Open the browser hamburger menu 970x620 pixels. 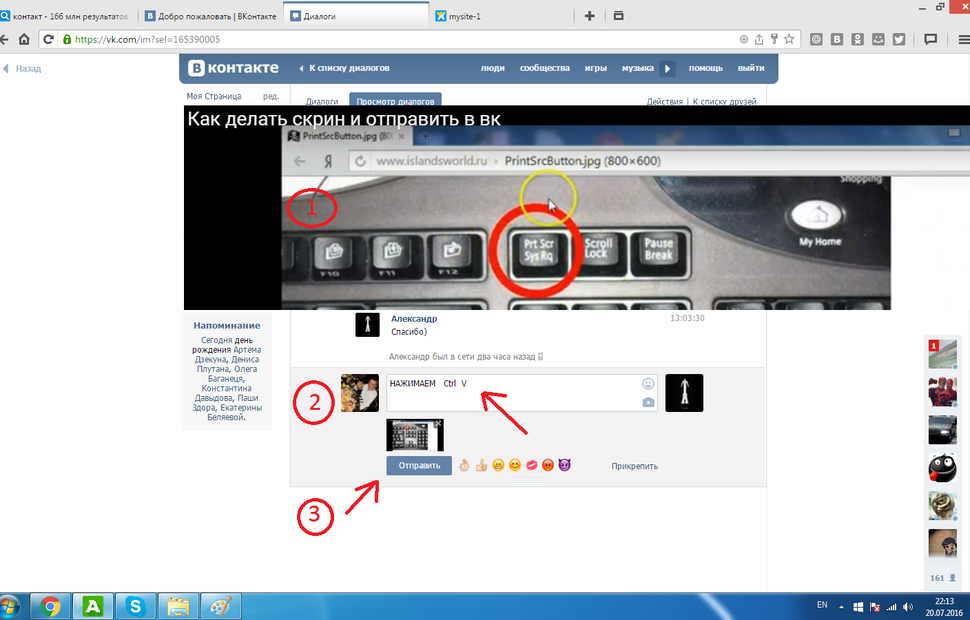pos(964,40)
